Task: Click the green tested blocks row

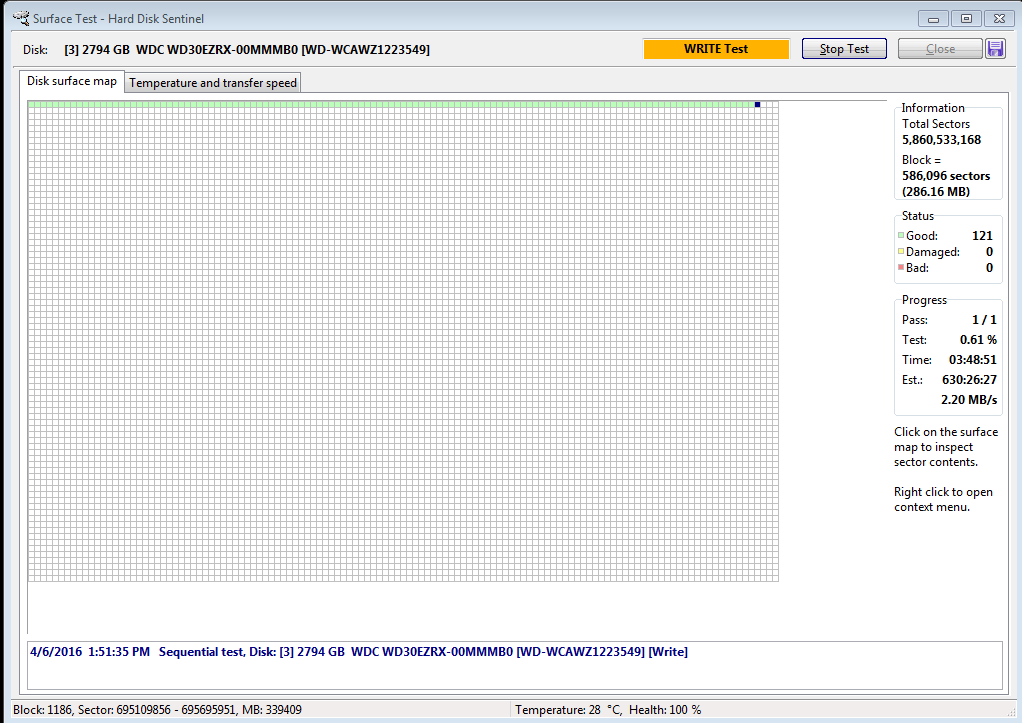Action: coord(391,104)
